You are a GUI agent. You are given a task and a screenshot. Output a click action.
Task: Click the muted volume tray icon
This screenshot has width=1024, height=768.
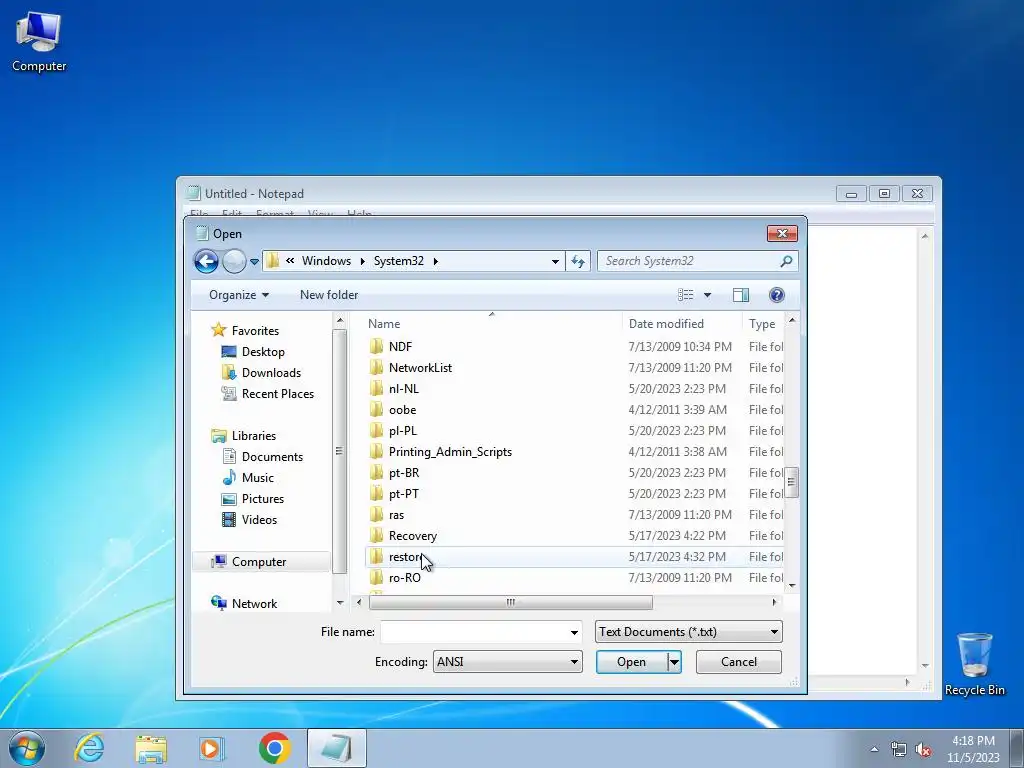pos(922,750)
